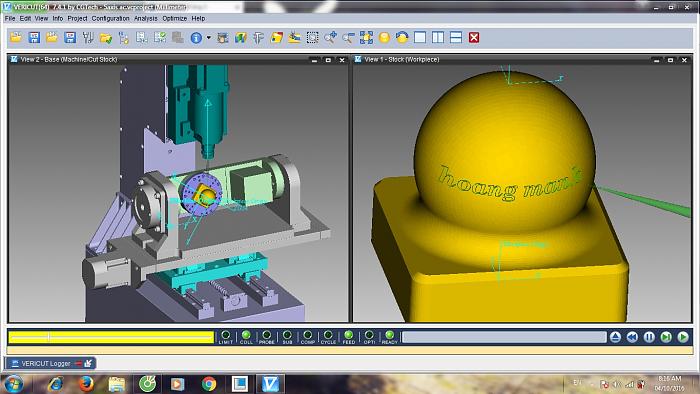This screenshot has height=394, width=700.
Task: Select the zoom out magnifier icon
Action: 348,38
